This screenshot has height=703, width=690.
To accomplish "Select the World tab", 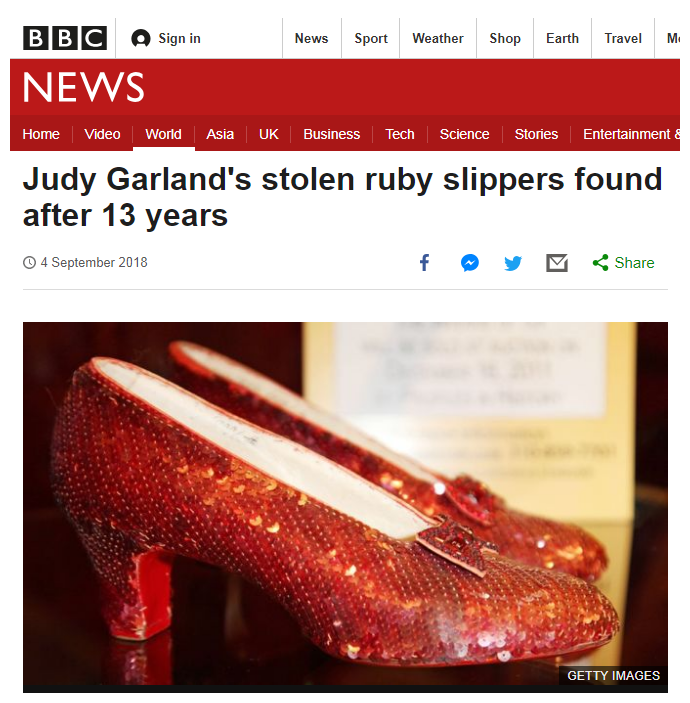I will click(163, 134).
